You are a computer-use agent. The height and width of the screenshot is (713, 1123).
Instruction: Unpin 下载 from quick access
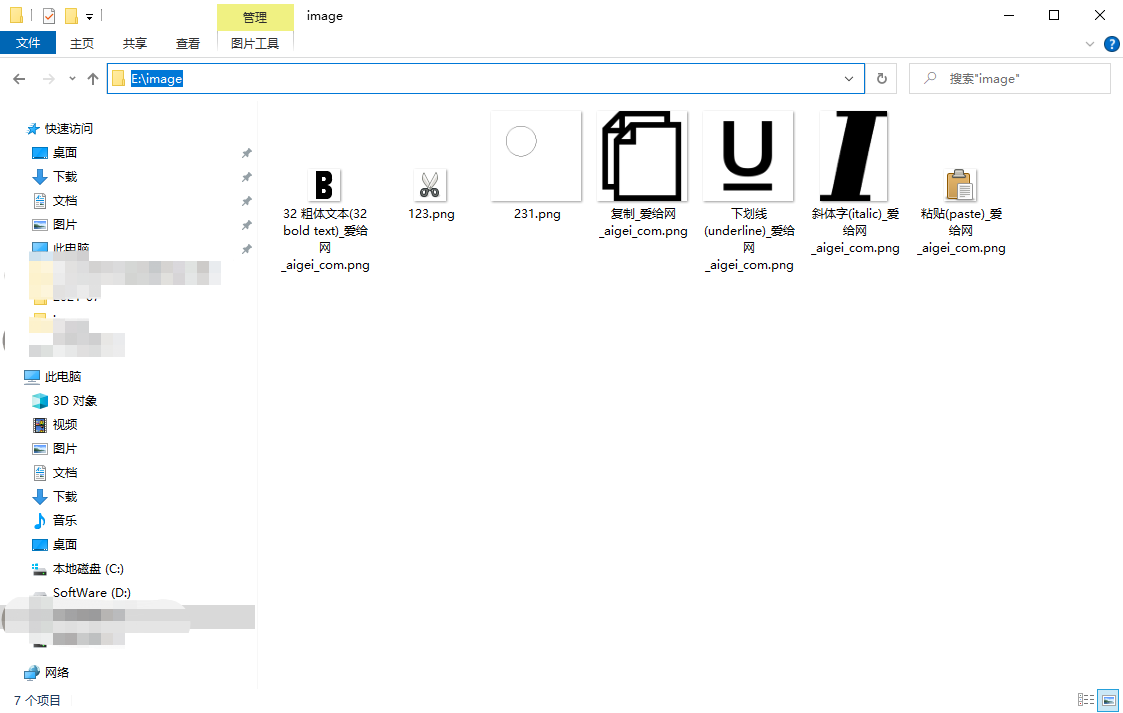(x=246, y=176)
